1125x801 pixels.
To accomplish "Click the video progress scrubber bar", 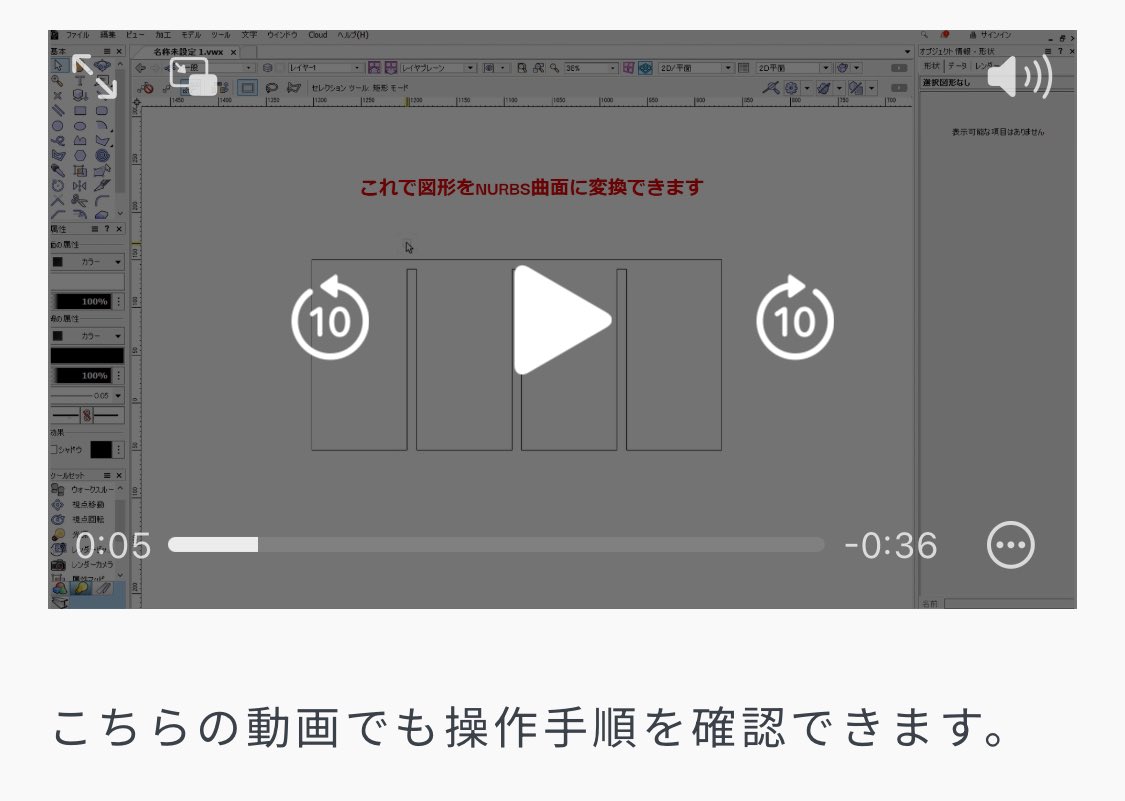I will pyautogui.click(x=496, y=545).
